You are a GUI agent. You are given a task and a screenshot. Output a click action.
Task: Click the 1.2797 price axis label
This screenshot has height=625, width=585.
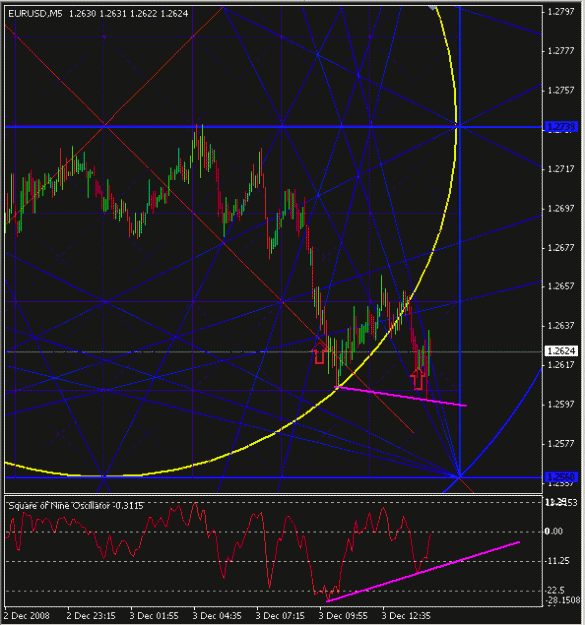(561, 12)
